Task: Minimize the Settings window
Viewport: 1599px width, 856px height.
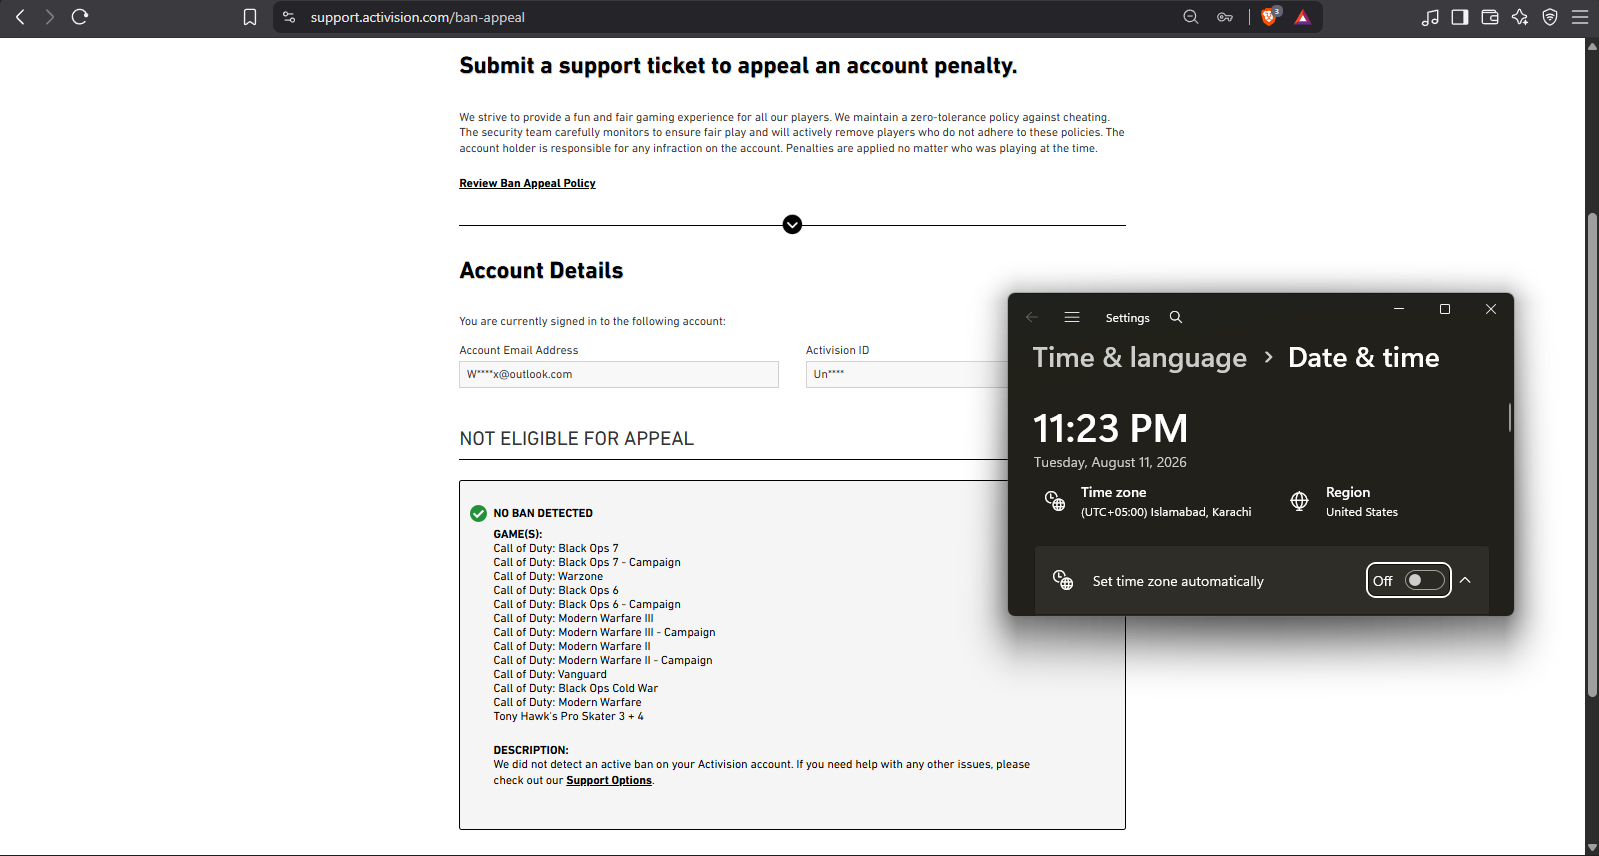Action: click(x=1399, y=309)
